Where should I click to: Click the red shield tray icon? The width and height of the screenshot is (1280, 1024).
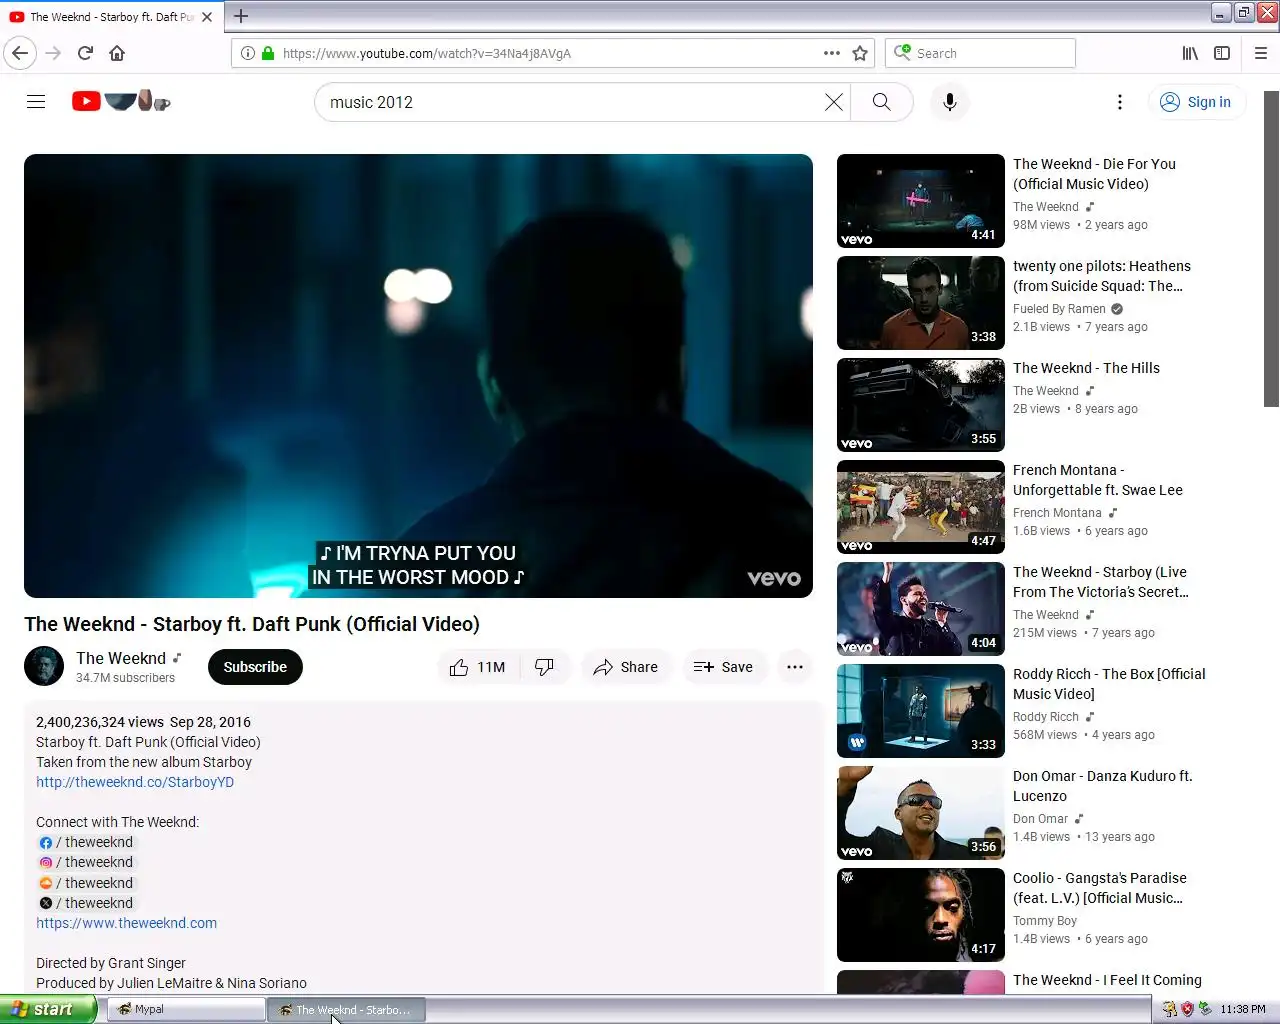[1188, 1010]
